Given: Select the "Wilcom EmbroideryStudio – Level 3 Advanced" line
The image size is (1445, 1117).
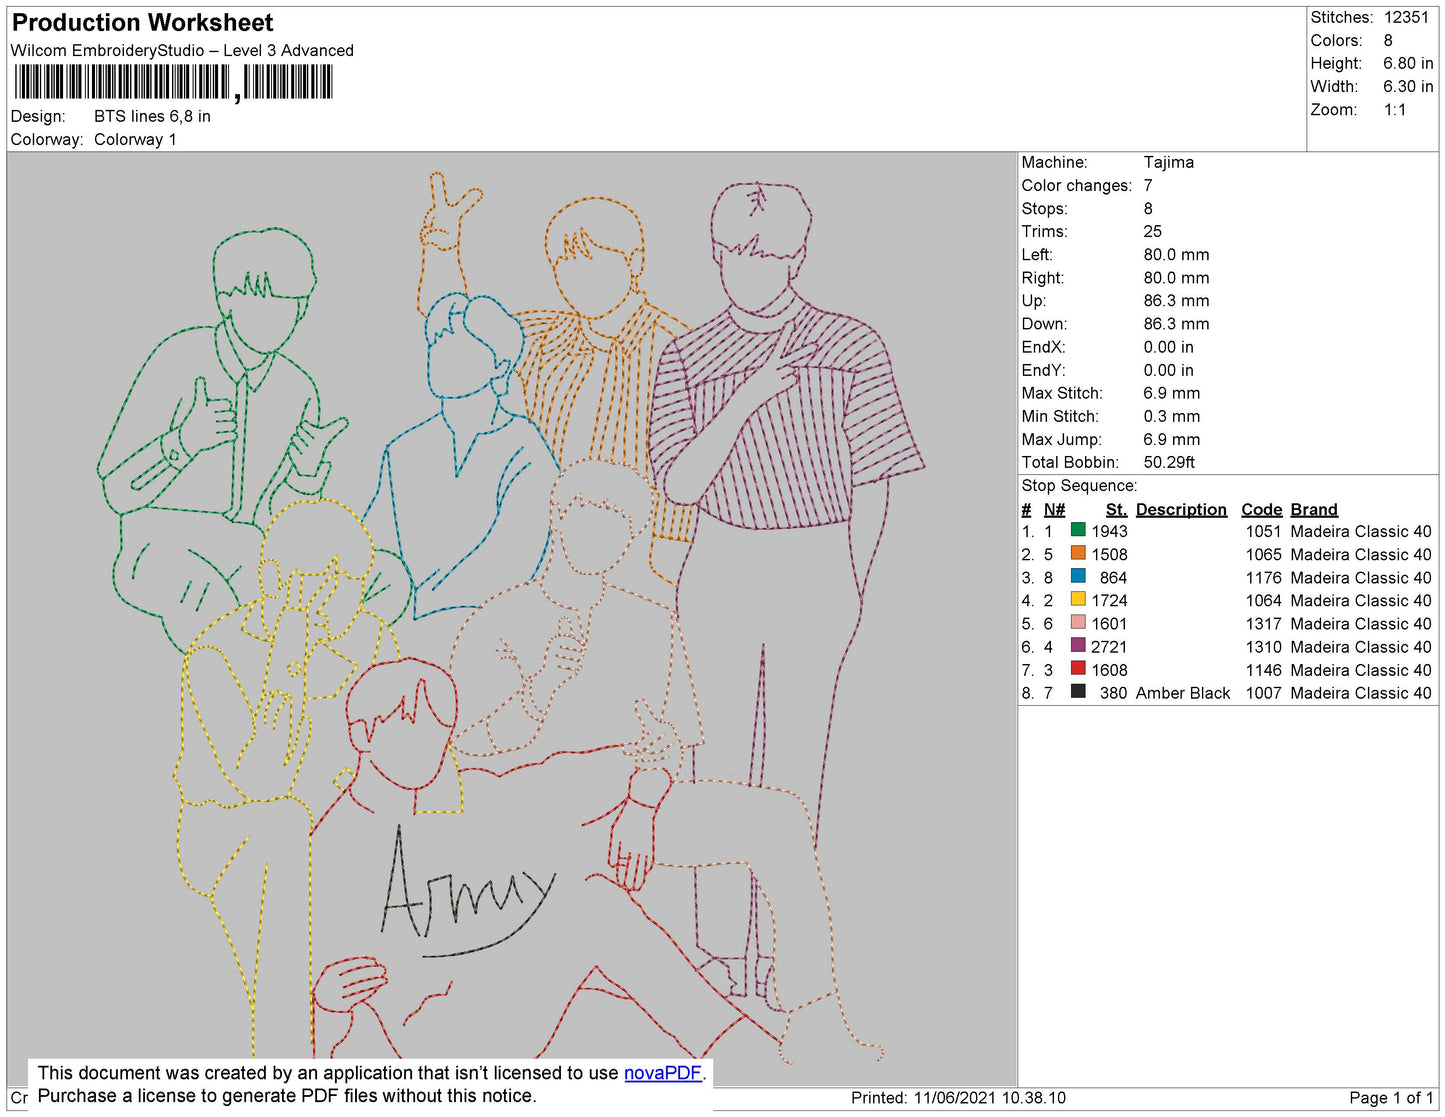Looking at the screenshot, I should (x=182, y=50).
